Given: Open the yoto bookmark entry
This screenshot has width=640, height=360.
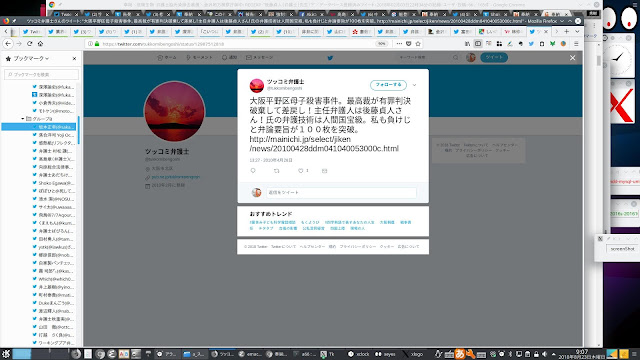Looking at the screenshot, I should point(53,247).
